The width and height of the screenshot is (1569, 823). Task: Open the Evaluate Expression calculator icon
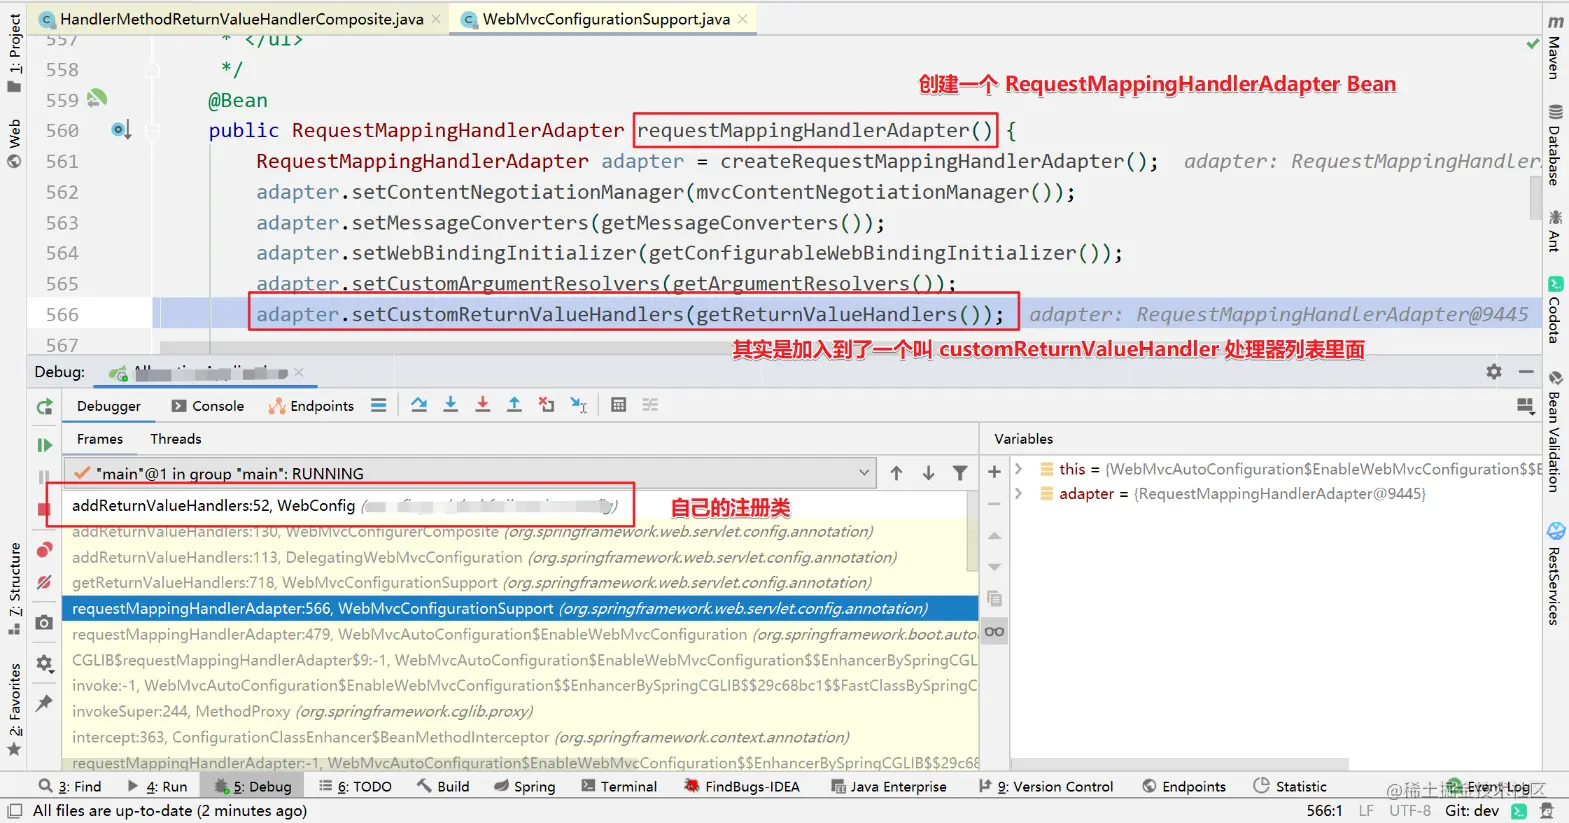point(619,405)
